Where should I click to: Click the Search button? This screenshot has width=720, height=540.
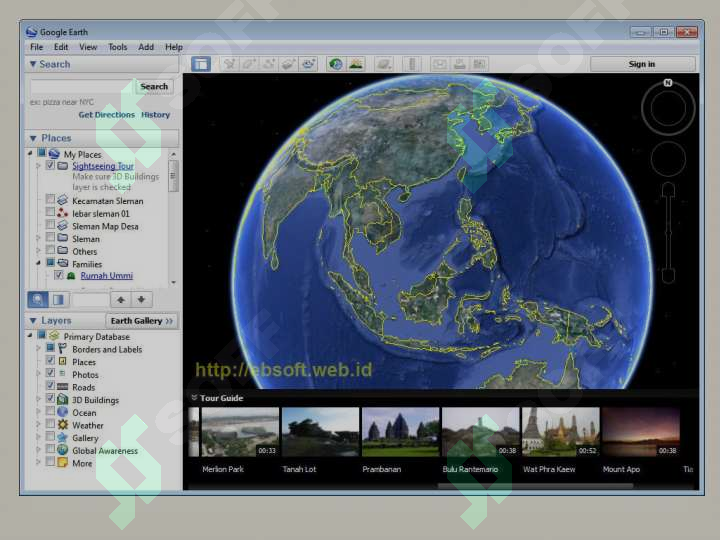[x=154, y=86]
